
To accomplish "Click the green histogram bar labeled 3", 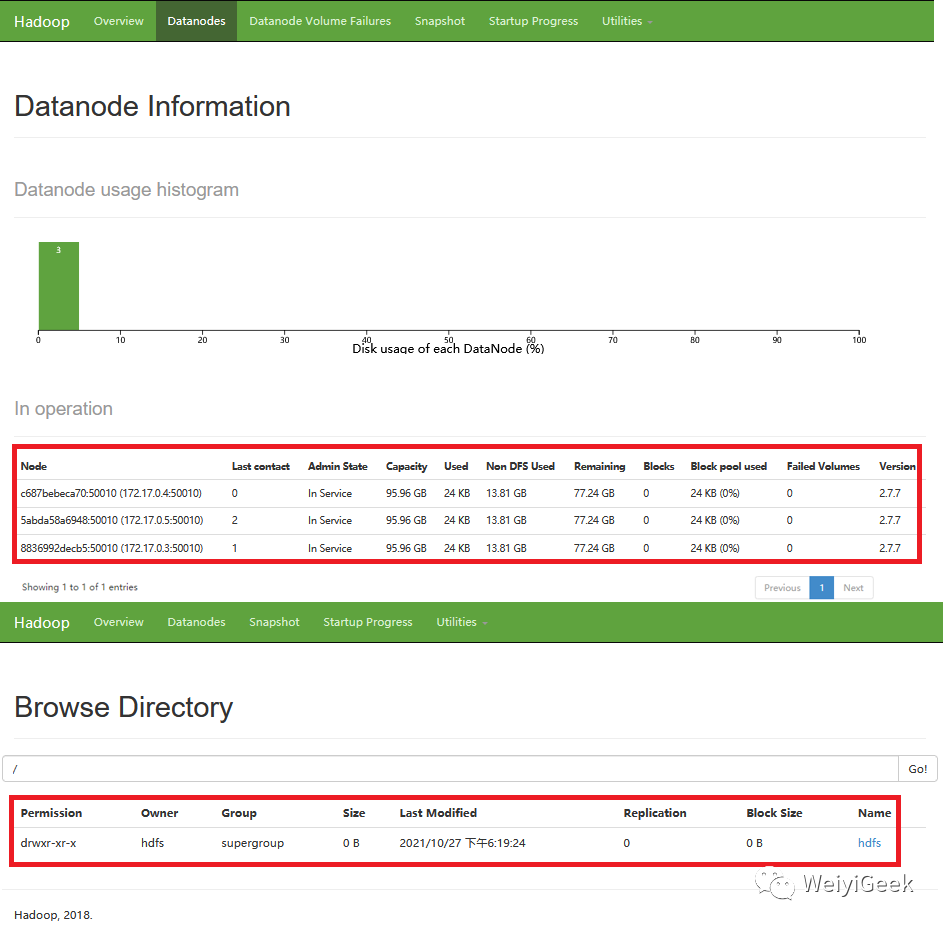I will [x=59, y=286].
